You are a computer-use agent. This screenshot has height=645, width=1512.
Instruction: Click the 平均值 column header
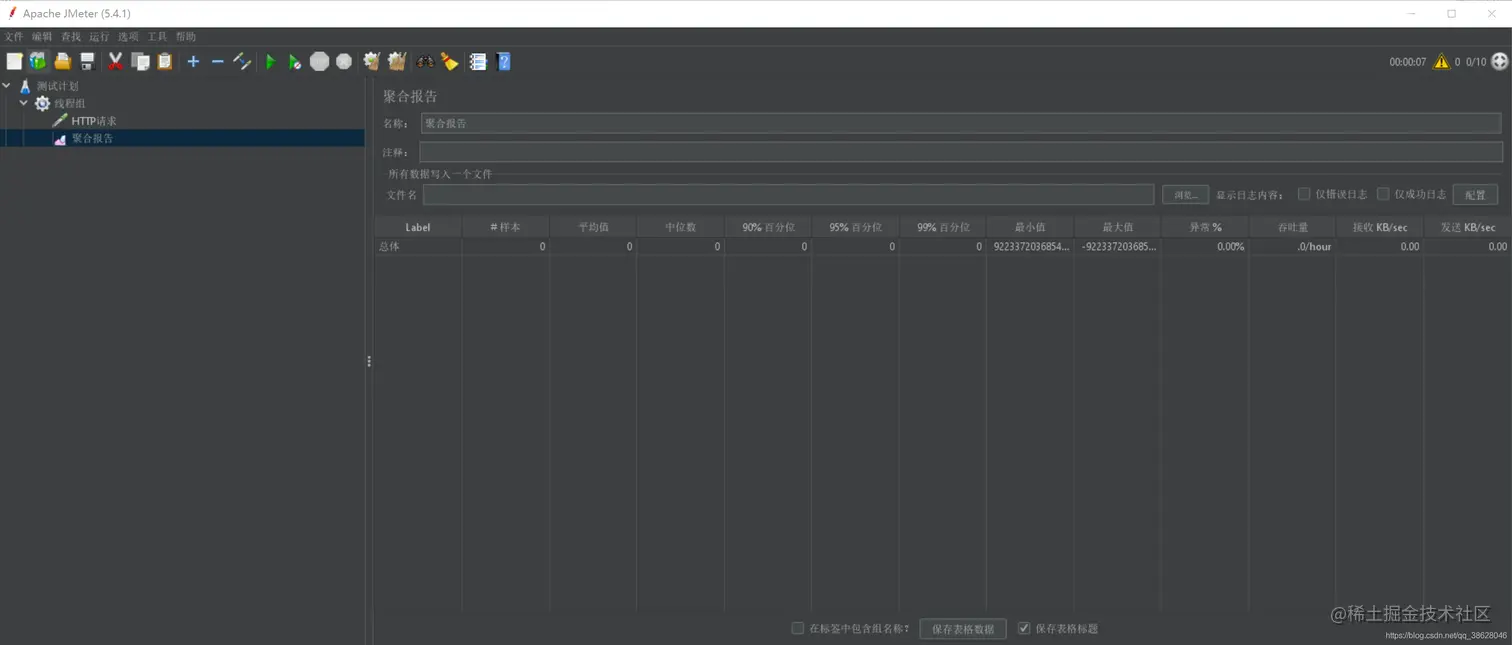pyautogui.click(x=593, y=227)
